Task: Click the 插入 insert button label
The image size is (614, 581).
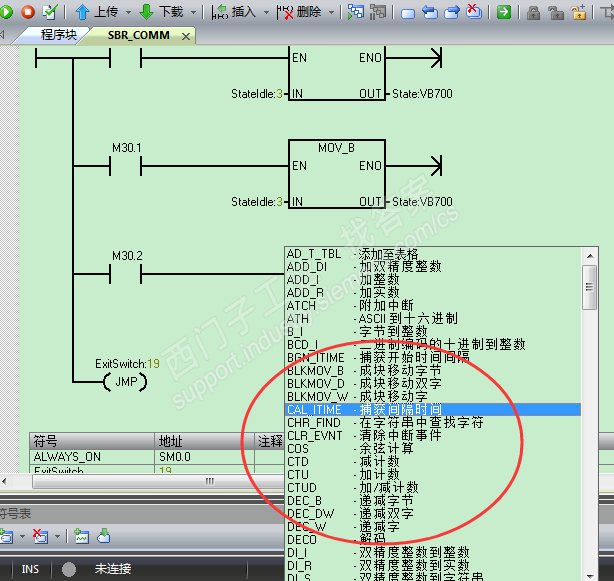Action: click(244, 12)
